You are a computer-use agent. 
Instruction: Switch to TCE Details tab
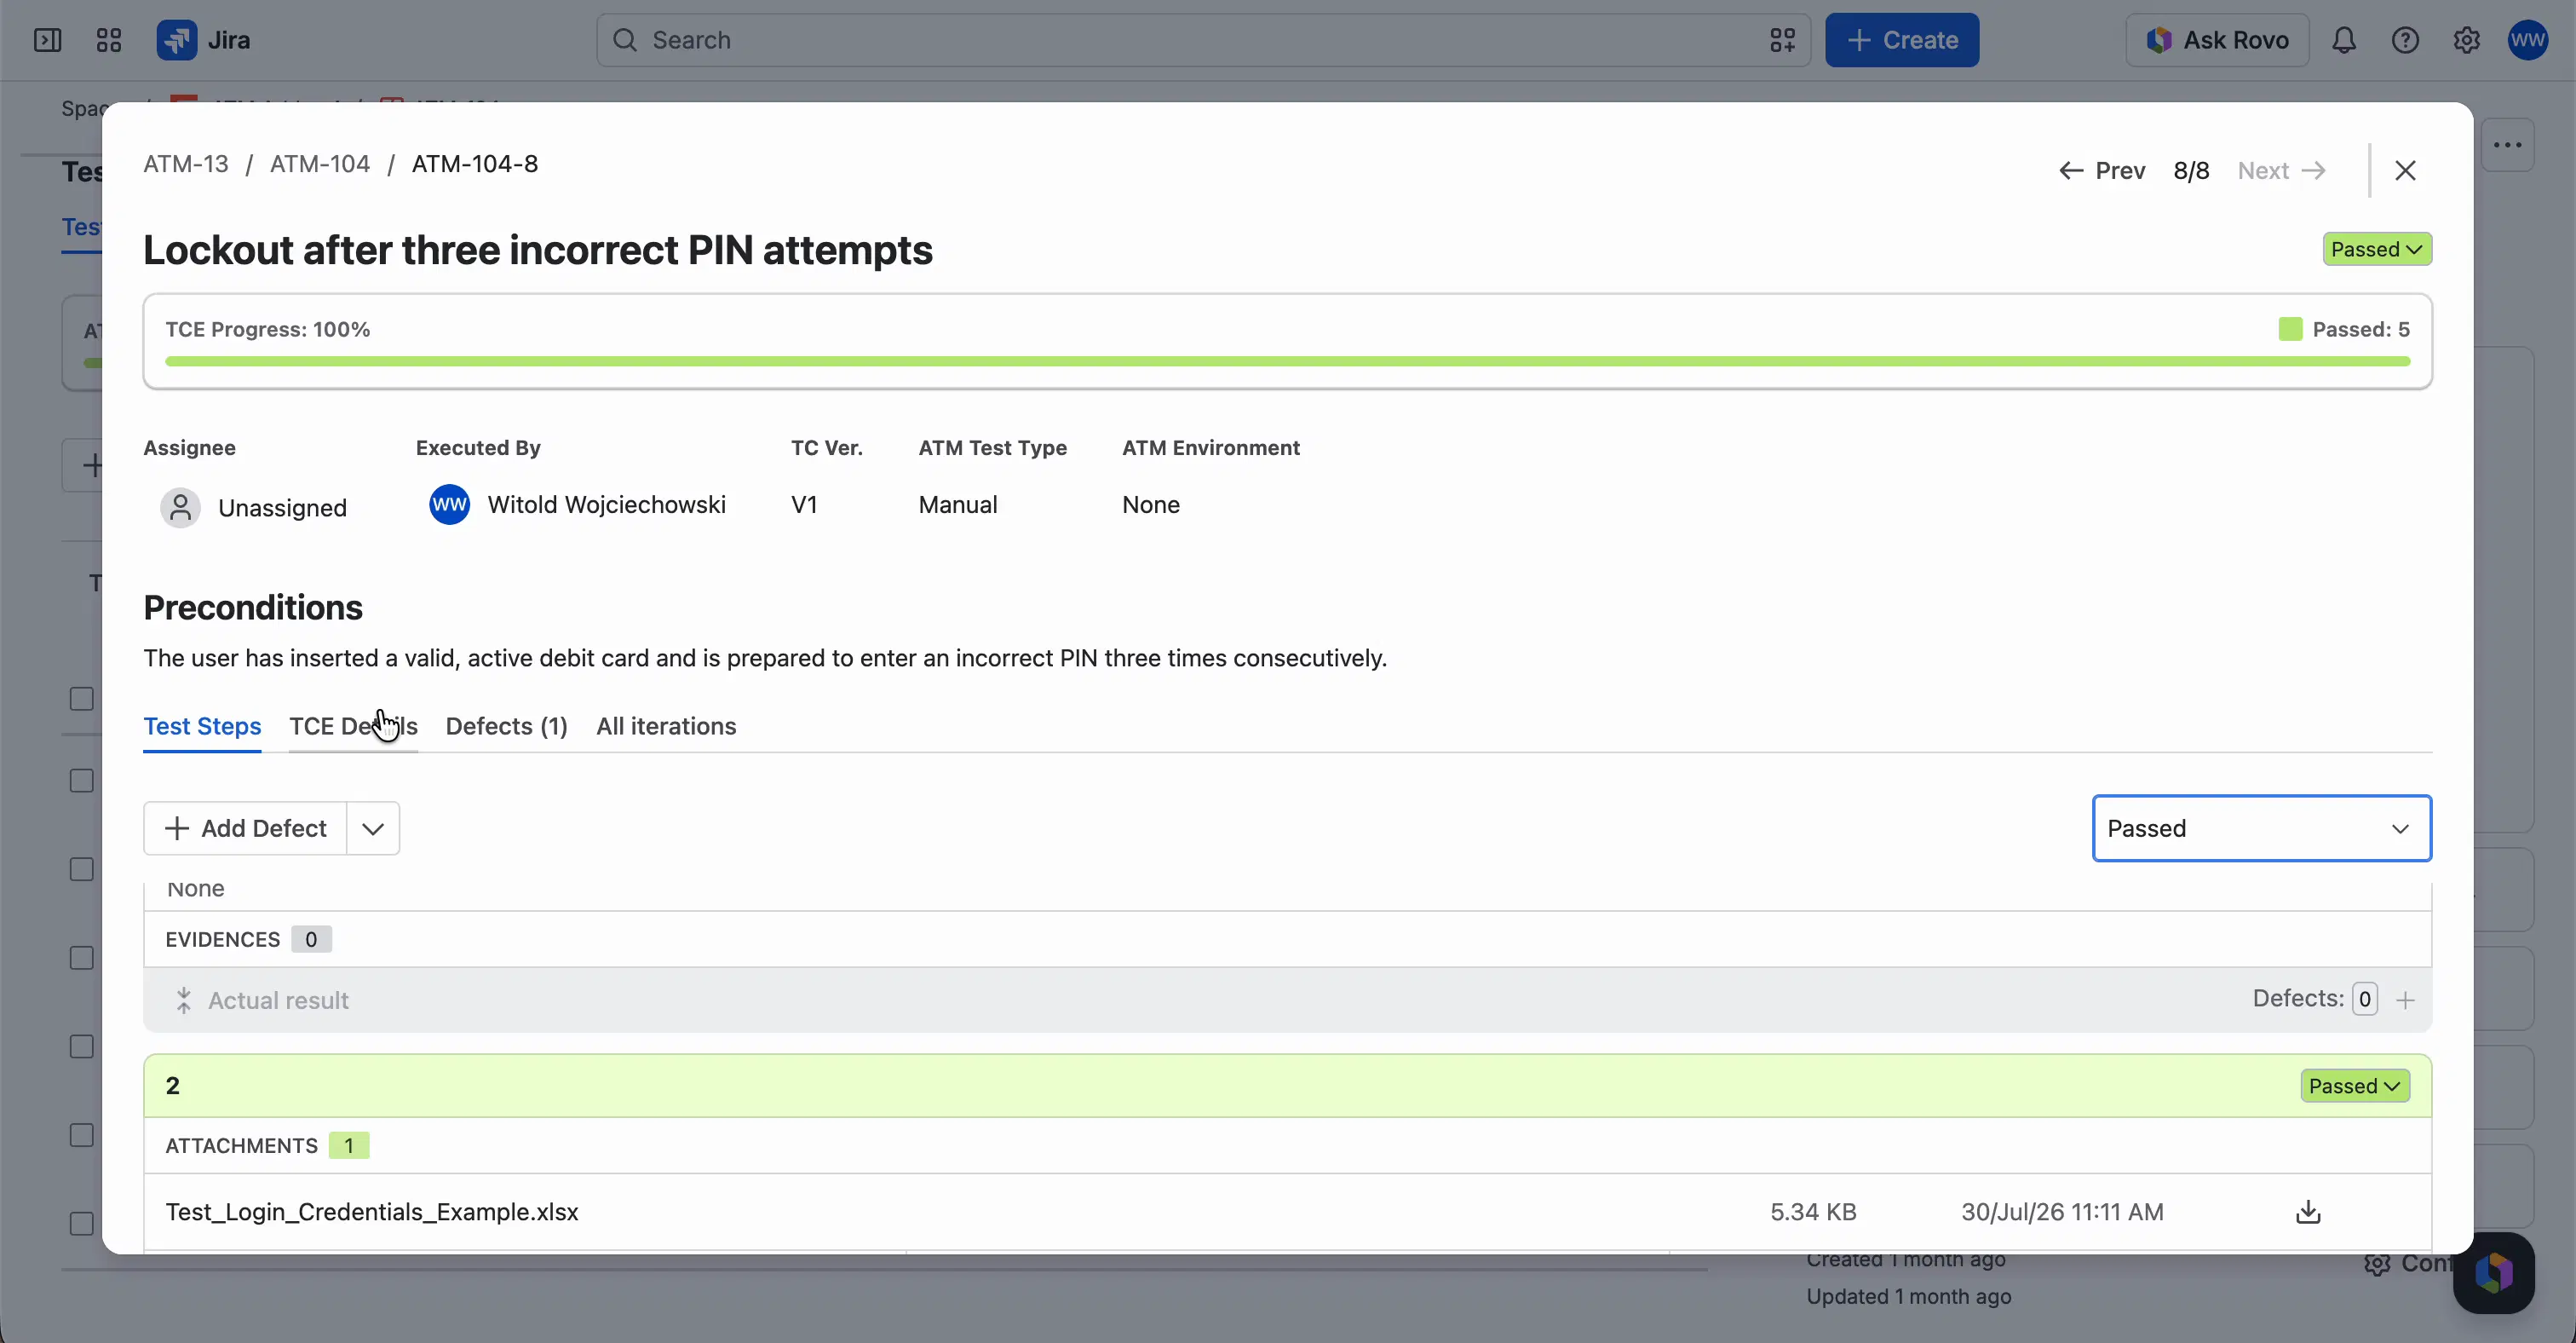point(353,726)
